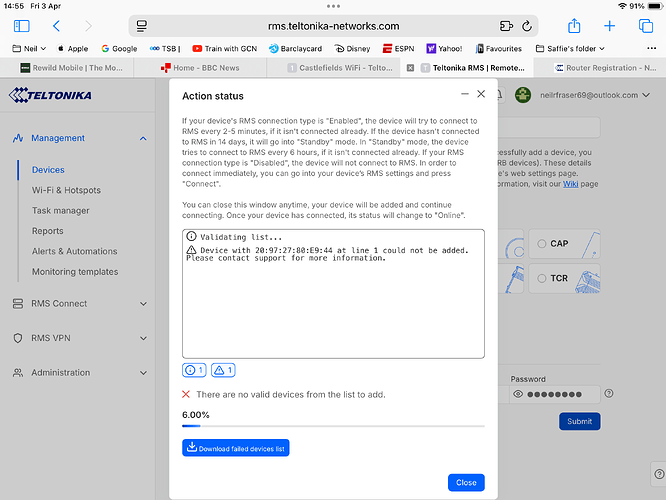The height and width of the screenshot is (500, 666).
Task: Open favourites bar overflow menu
Action: (652, 48)
